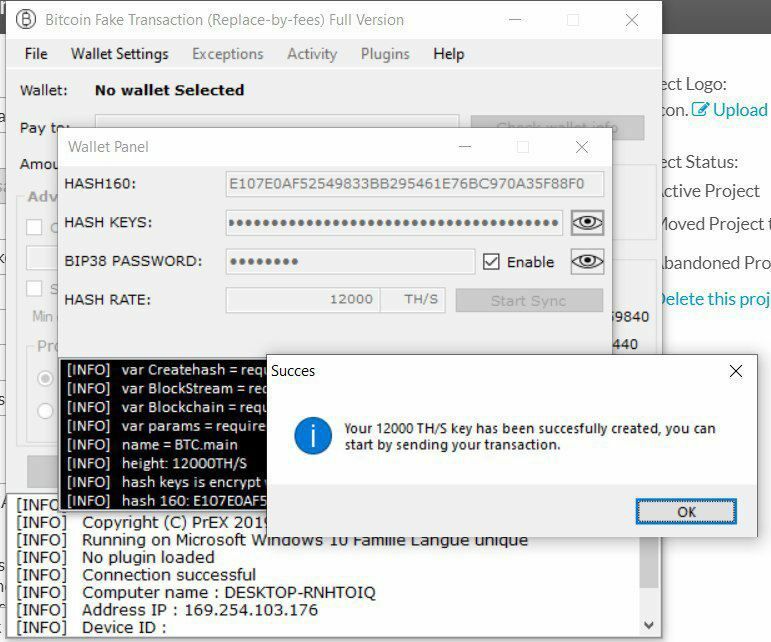
Task: Open the Wallet Settings menu
Action: click(119, 54)
